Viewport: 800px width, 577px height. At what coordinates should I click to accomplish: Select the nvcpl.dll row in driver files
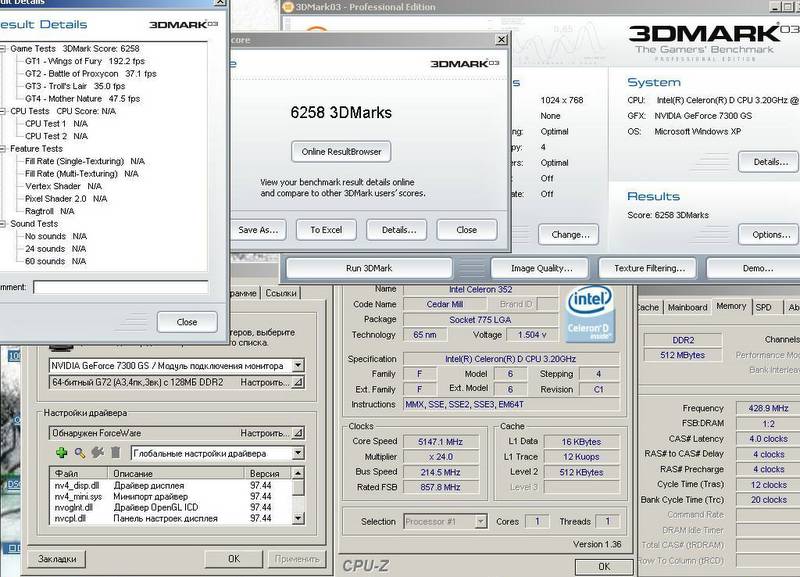click(171, 518)
